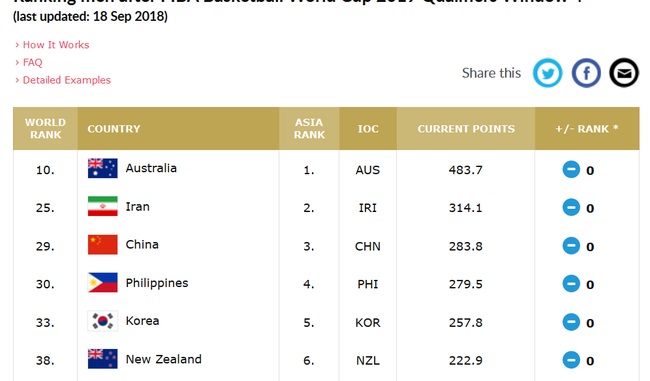Click the Philippines flag icon
This screenshot has width=650, height=381.
click(x=102, y=283)
